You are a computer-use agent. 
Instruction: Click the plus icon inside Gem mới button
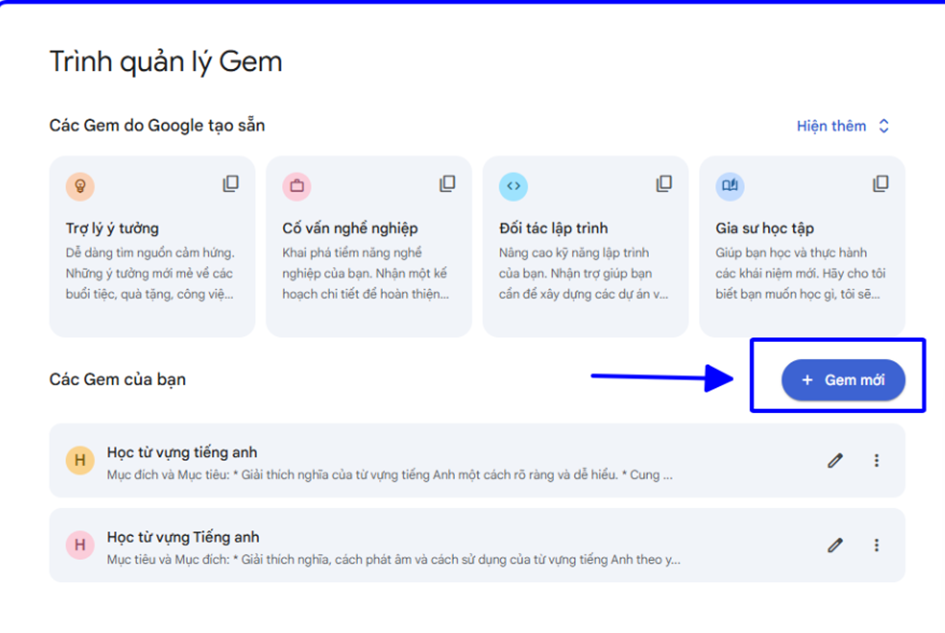tap(807, 380)
